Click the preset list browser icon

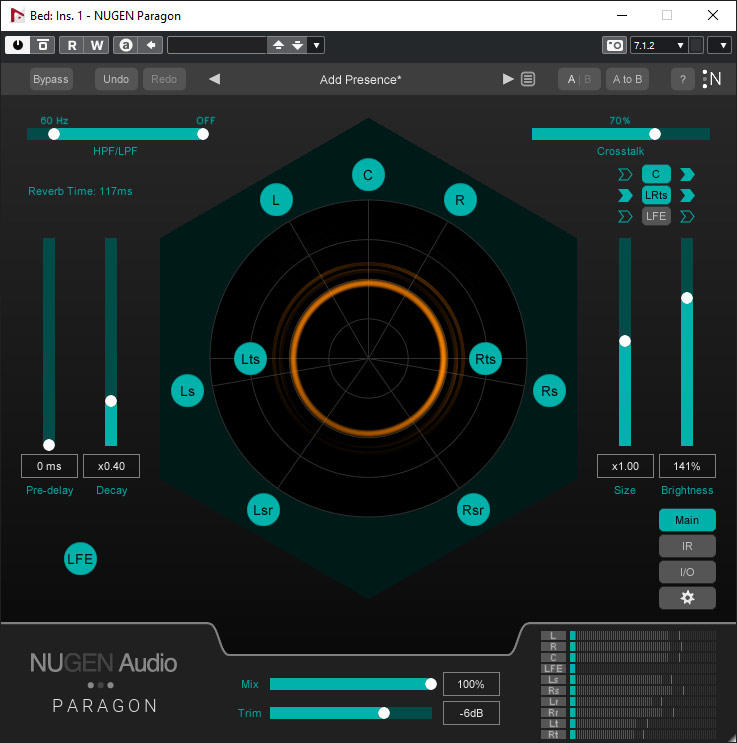click(x=528, y=80)
